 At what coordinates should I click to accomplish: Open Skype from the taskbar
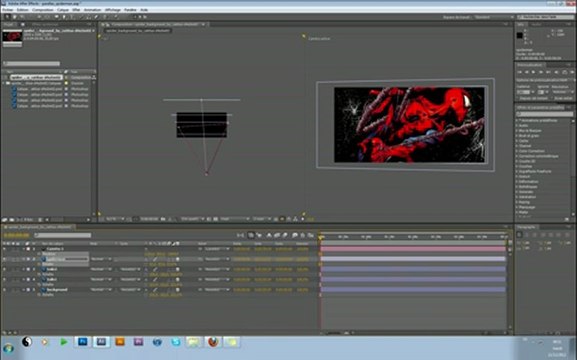tap(176, 342)
